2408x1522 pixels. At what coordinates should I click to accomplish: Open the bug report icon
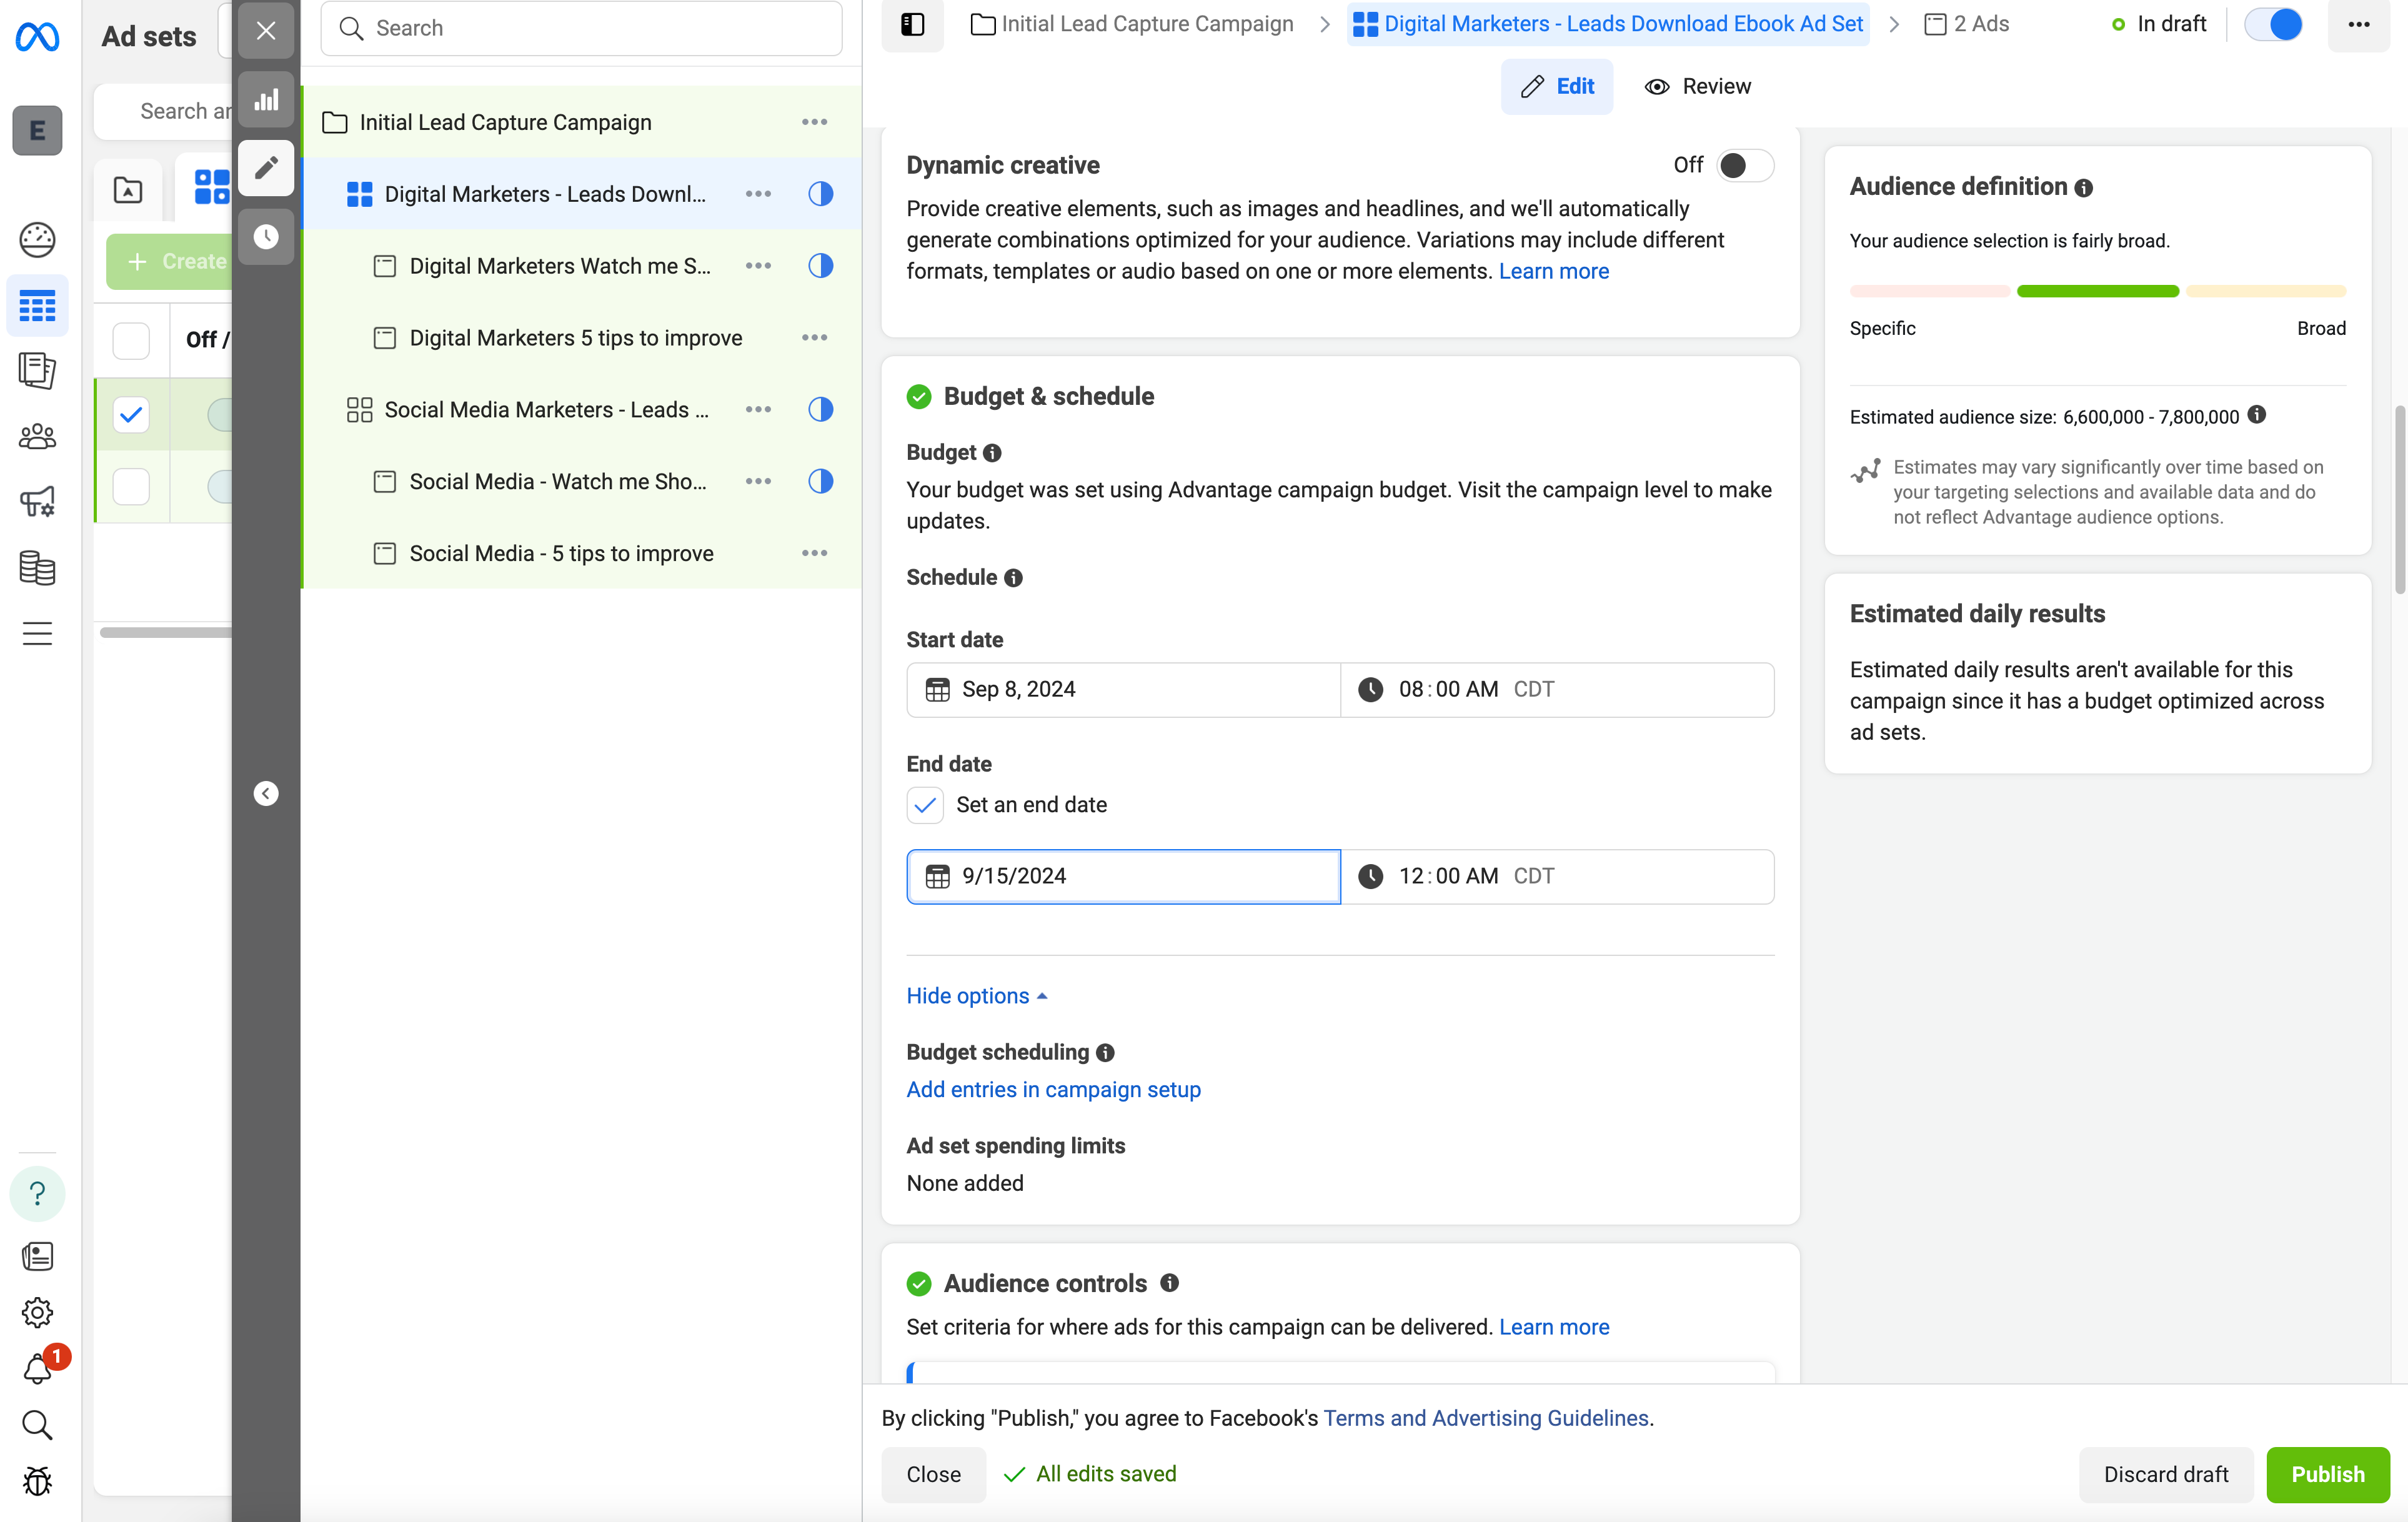37,1480
